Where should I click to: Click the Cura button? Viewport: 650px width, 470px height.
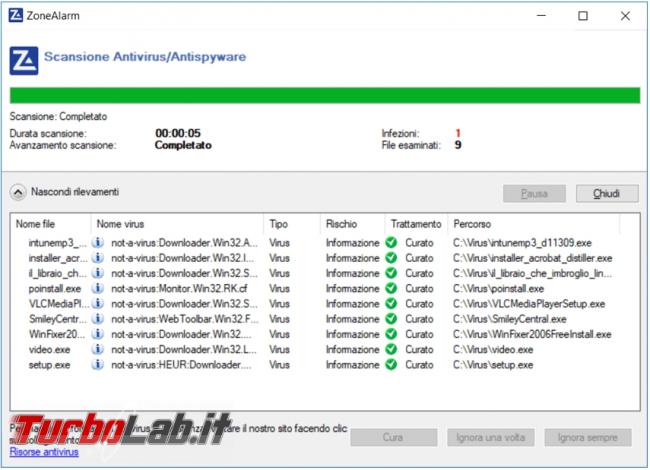click(x=393, y=437)
